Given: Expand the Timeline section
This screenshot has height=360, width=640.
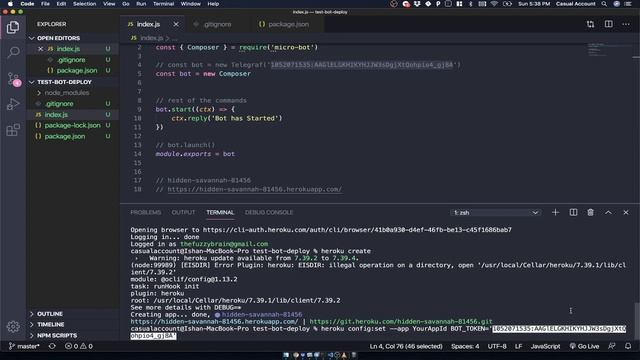Looking at the screenshot, I should coord(51,324).
